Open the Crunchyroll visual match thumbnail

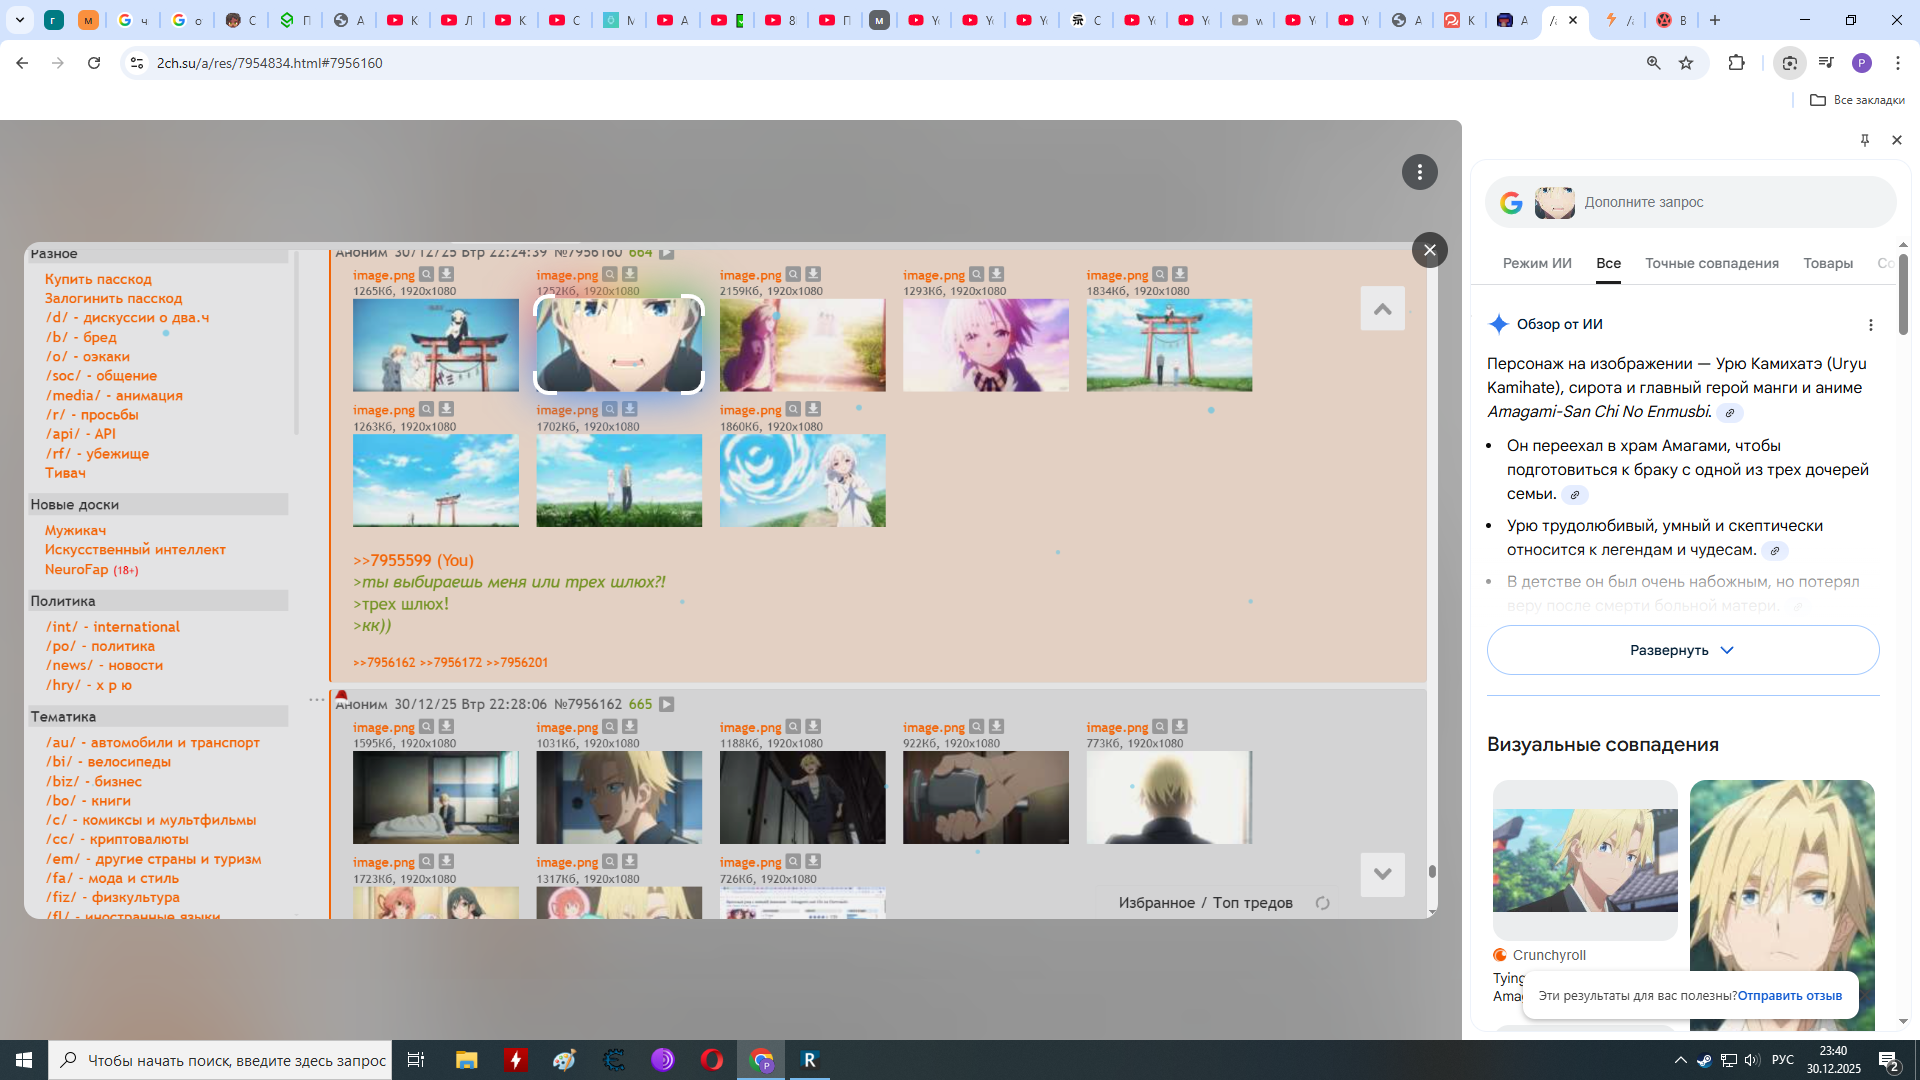[1584, 860]
